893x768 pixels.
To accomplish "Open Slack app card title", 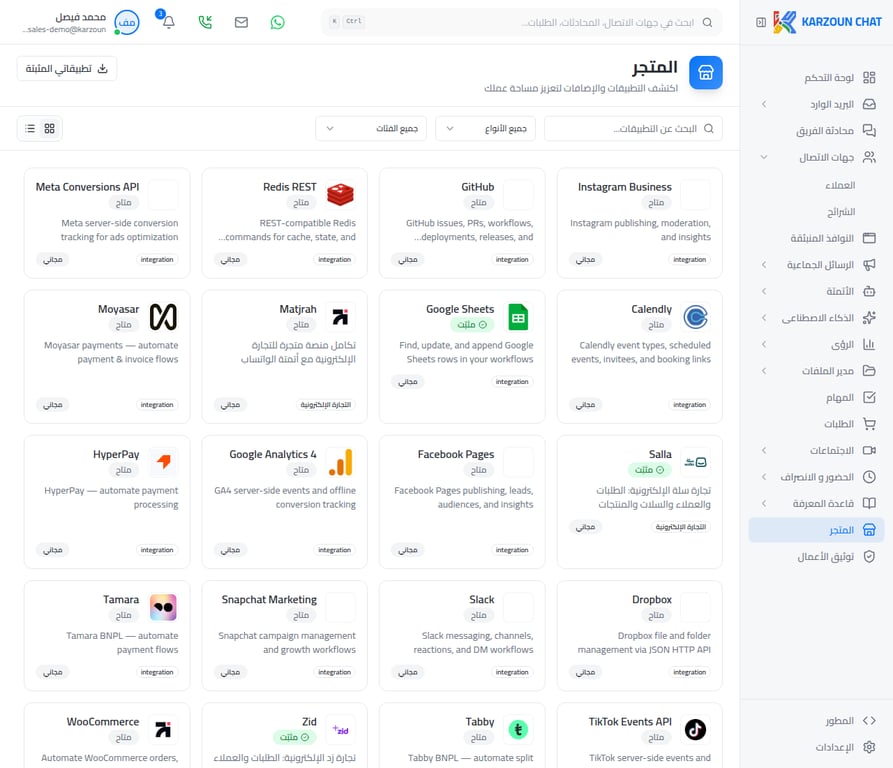I will click(x=482, y=600).
